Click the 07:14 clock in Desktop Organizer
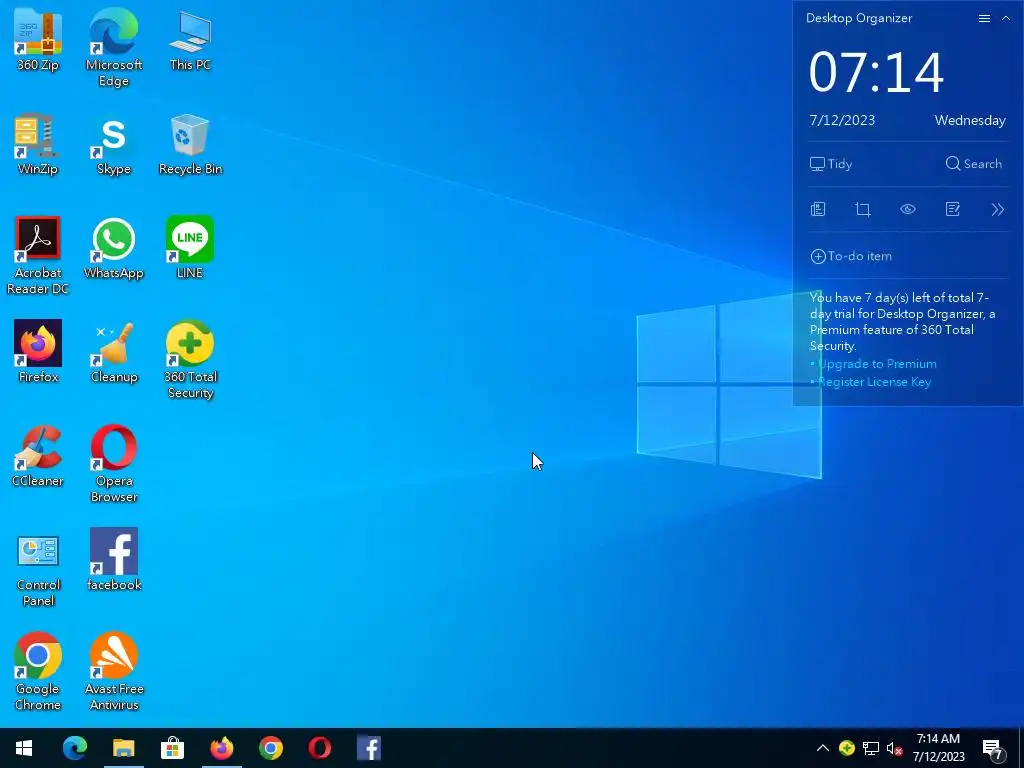Image resolution: width=1024 pixels, height=768 pixels. (x=876, y=72)
